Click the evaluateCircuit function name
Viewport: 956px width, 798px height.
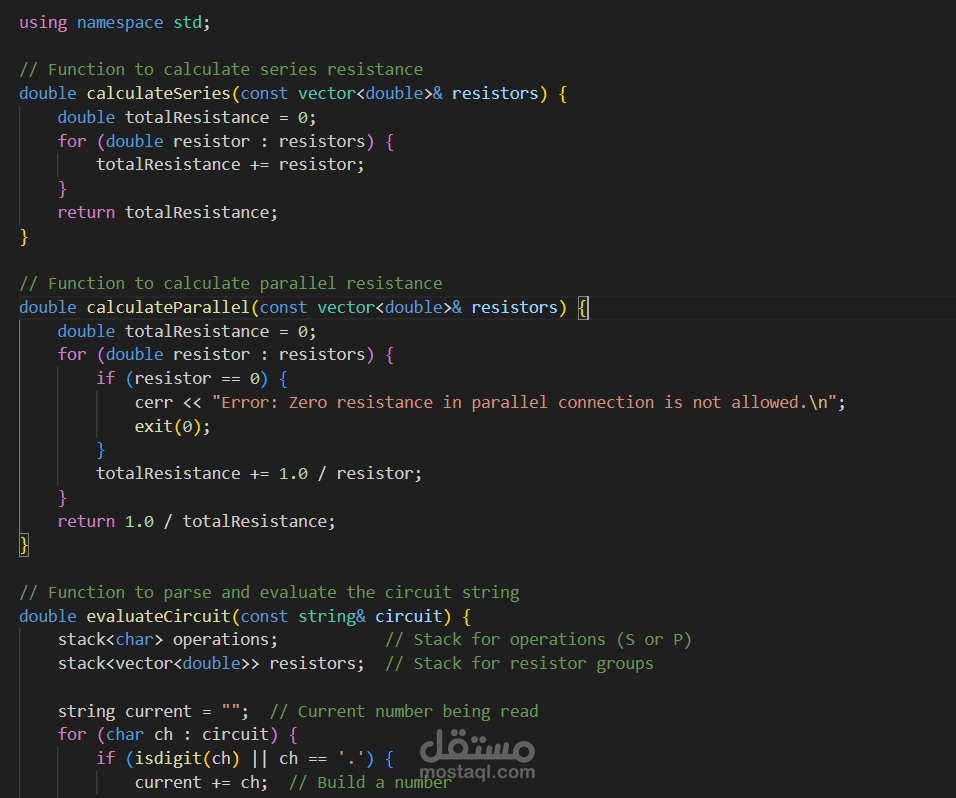159,616
